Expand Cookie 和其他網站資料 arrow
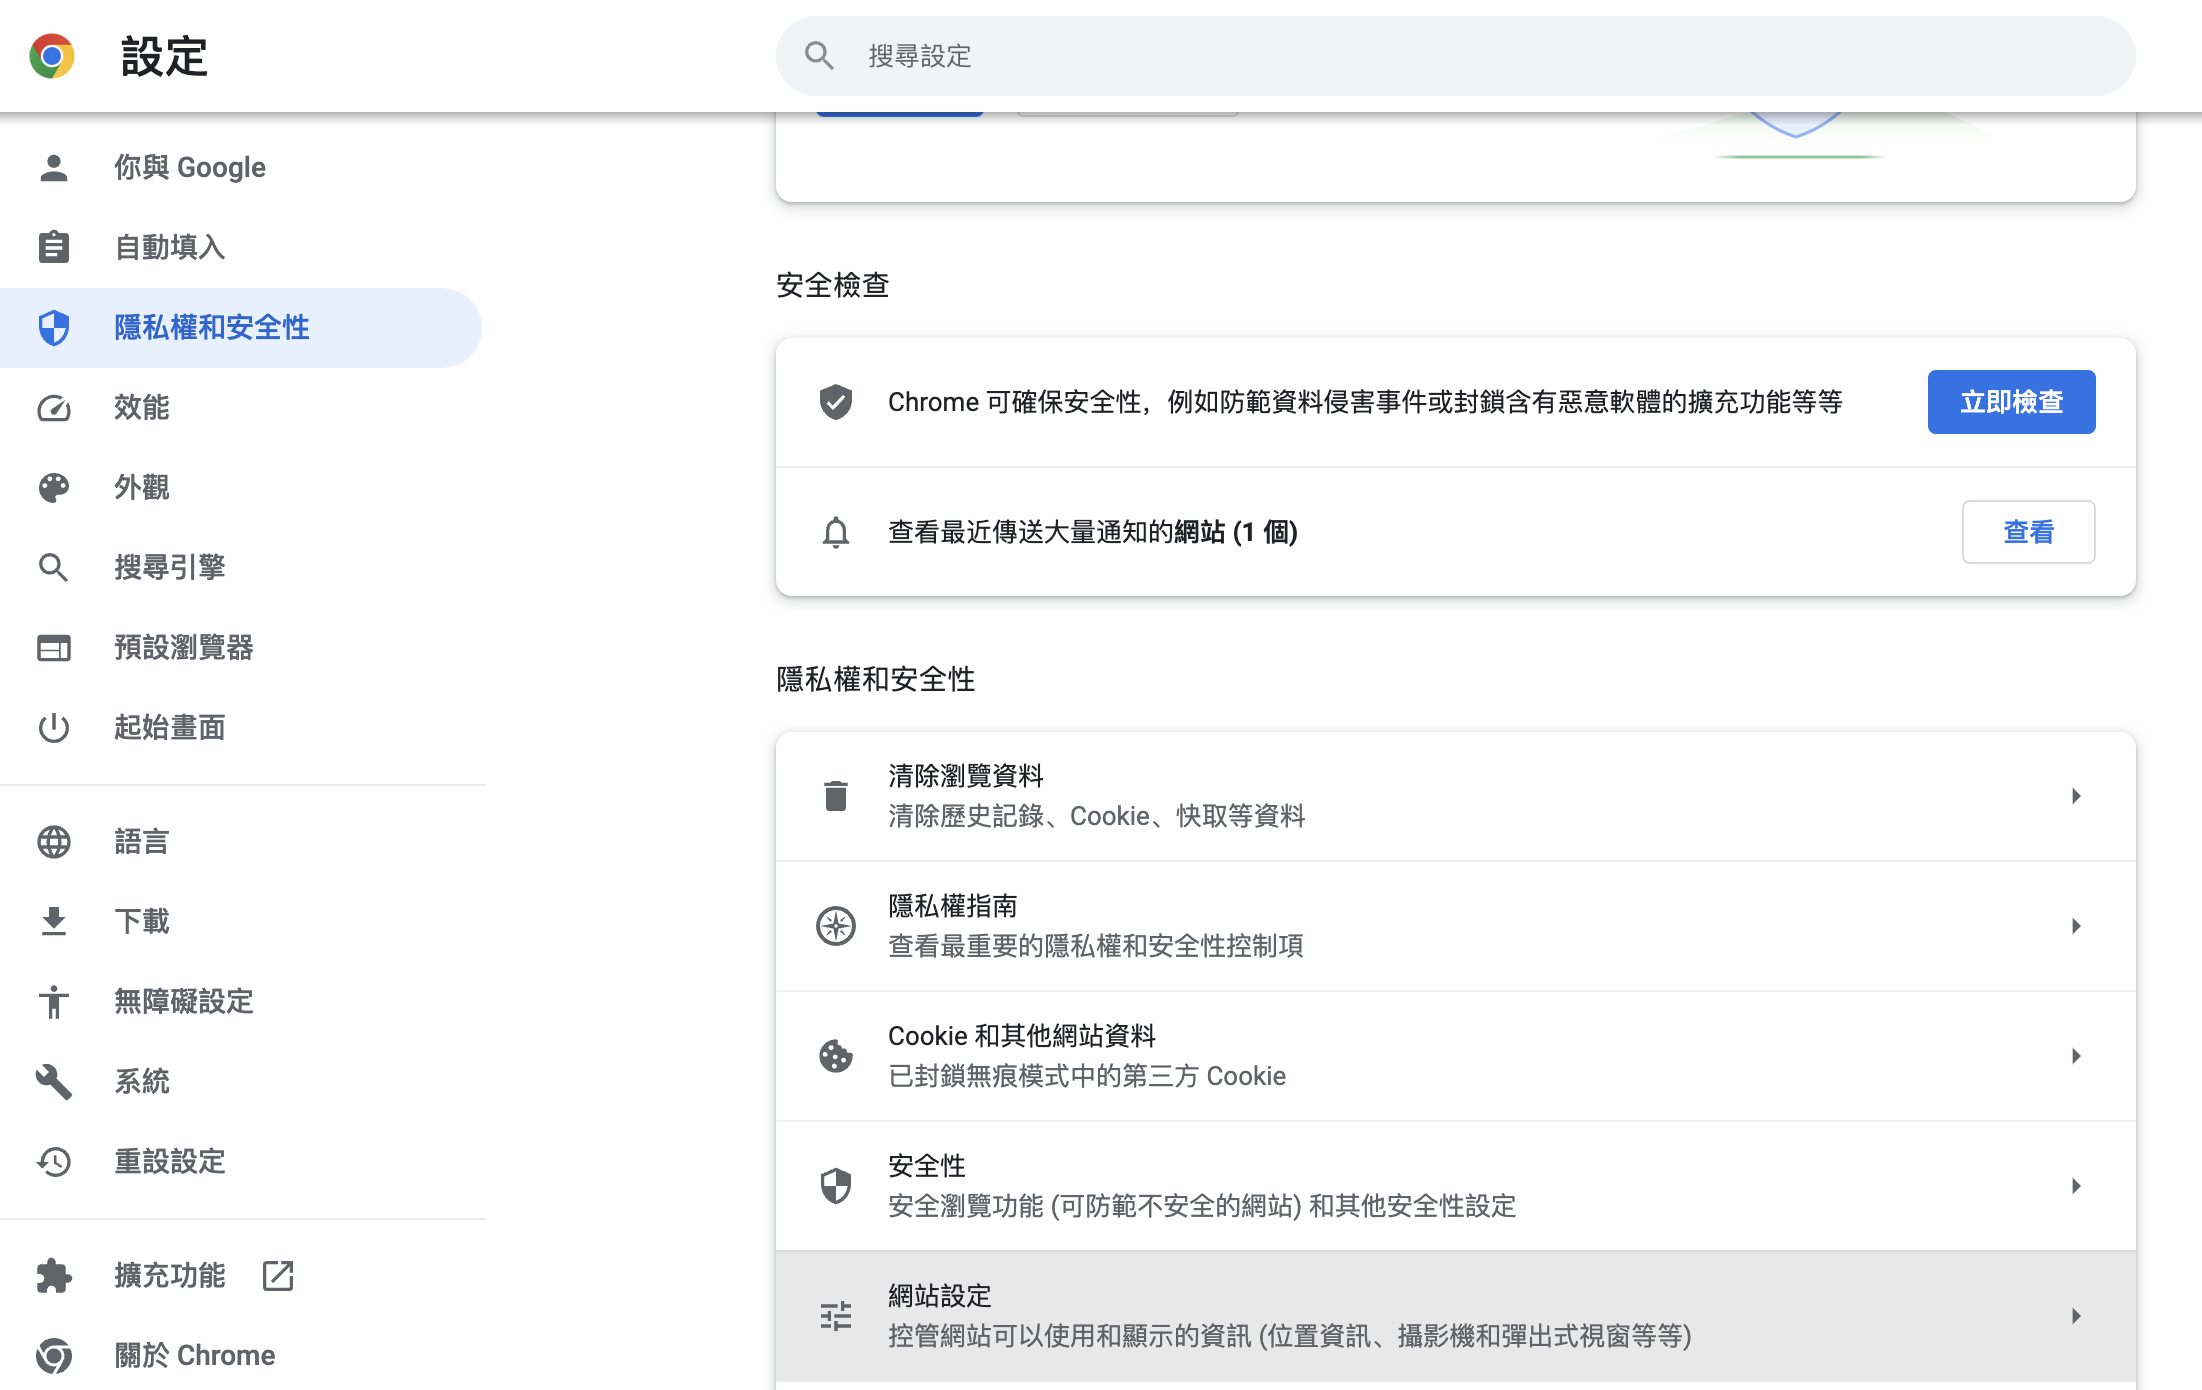The image size is (2202, 1390). tap(2076, 1056)
